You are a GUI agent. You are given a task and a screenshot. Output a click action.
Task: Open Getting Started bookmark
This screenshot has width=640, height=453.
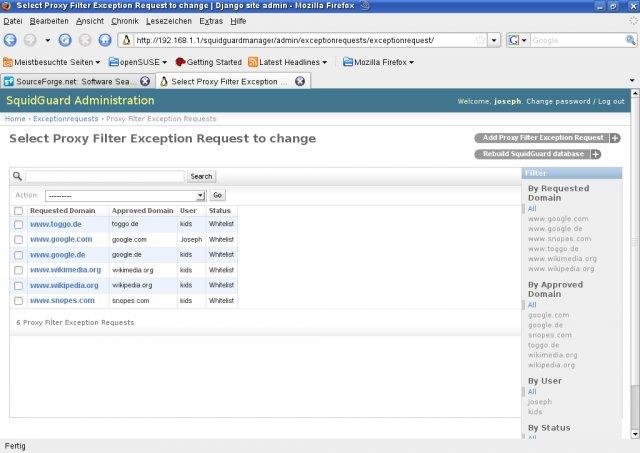coord(209,62)
